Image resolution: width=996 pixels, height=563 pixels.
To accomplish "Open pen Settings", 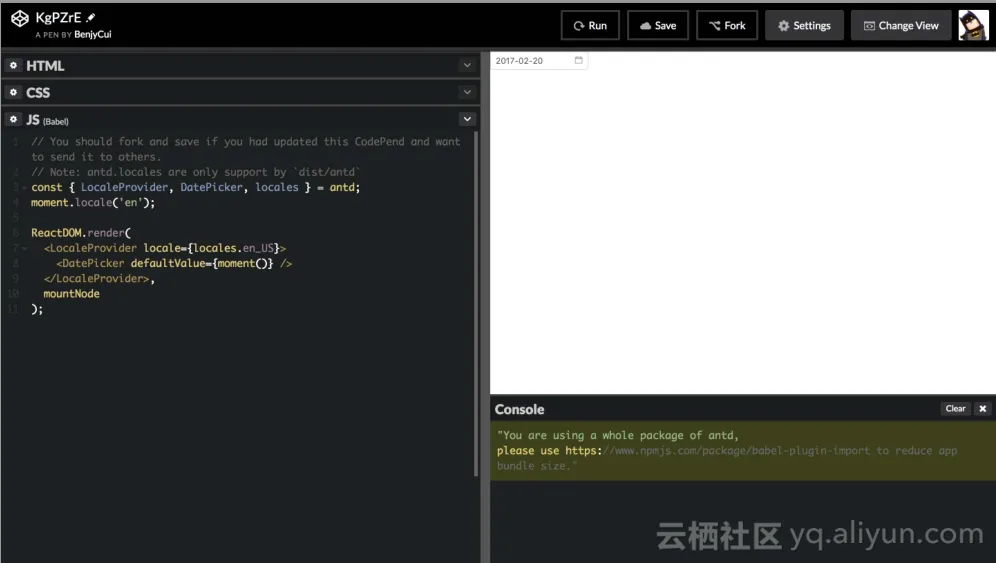I will tap(804, 26).
